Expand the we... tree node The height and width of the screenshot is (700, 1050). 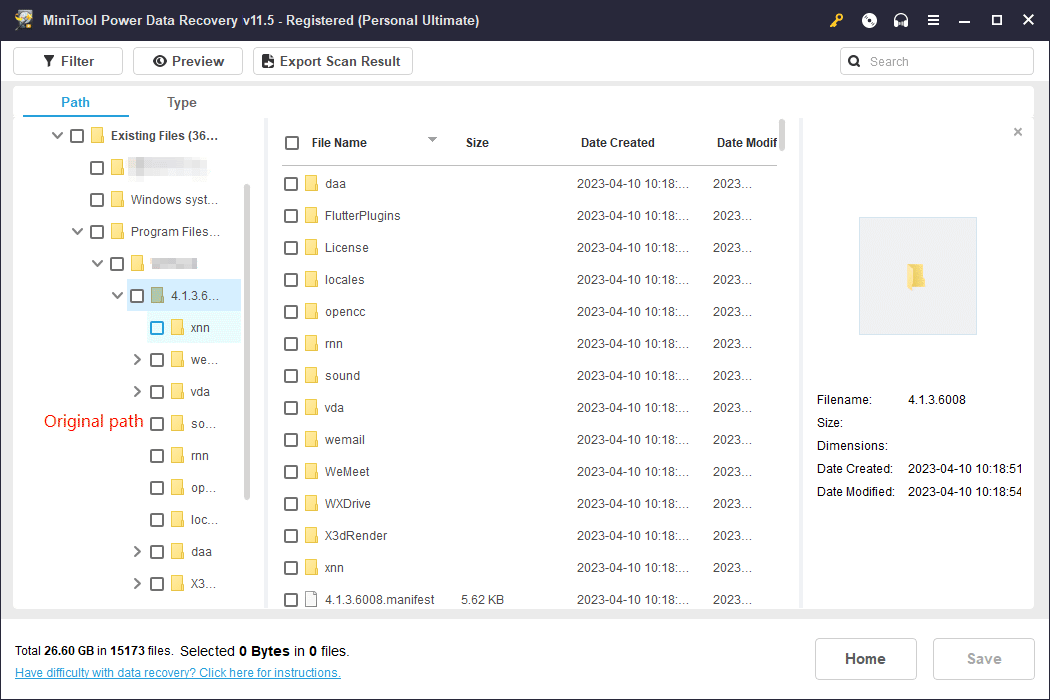[137, 360]
